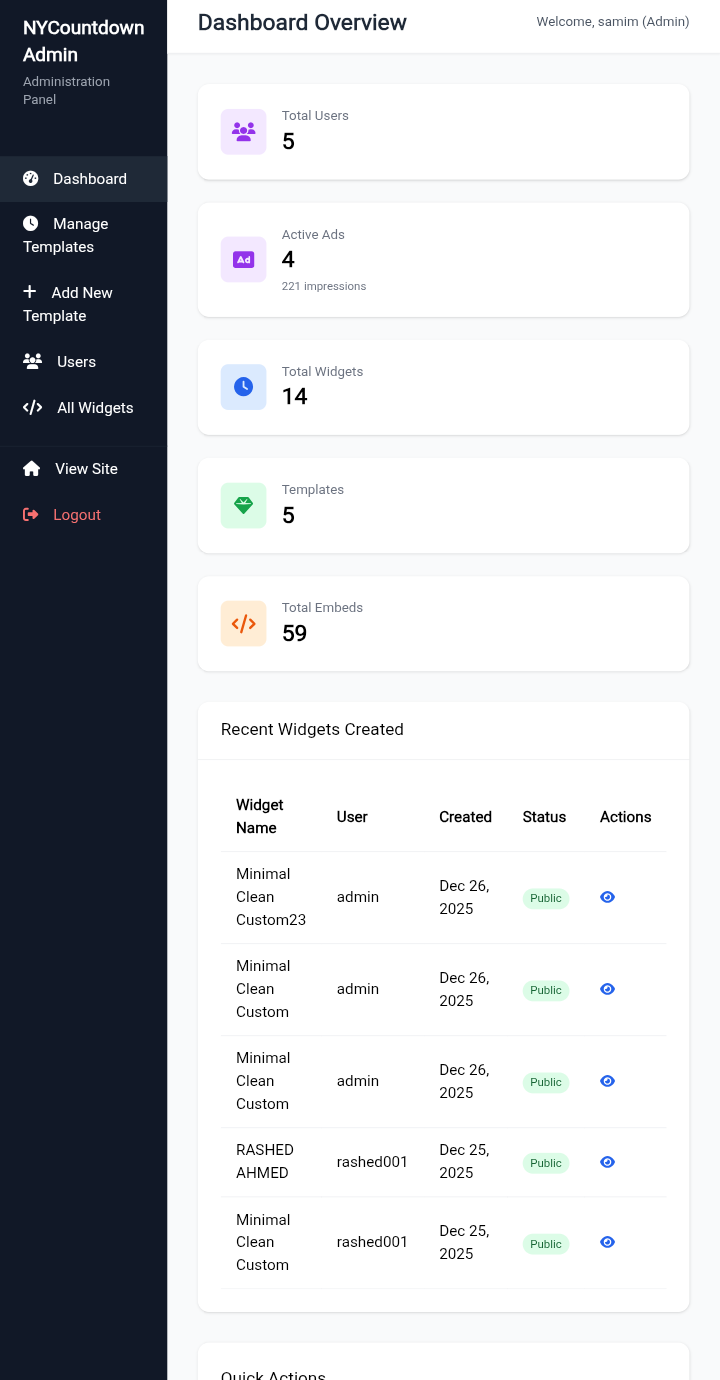Click 'Welcome, samim (Admin)' header text

pyautogui.click(x=613, y=21)
